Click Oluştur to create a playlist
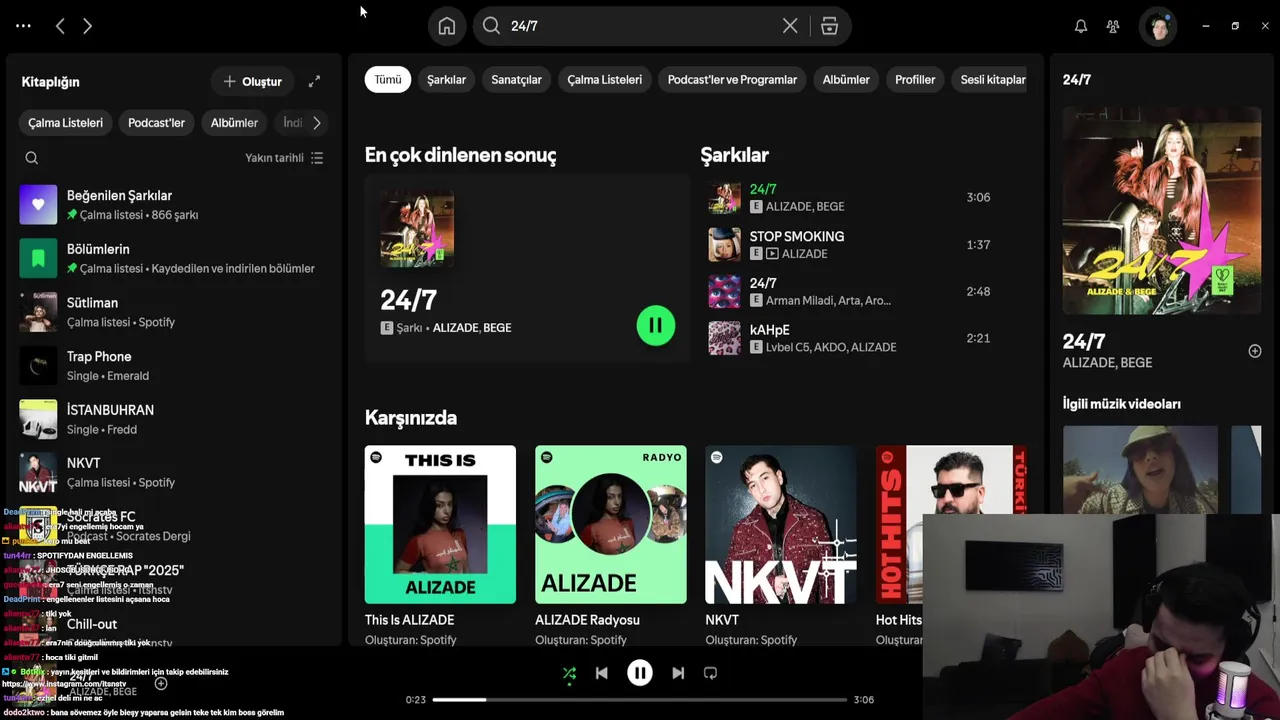Viewport: 1280px width, 720px height. [x=252, y=81]
